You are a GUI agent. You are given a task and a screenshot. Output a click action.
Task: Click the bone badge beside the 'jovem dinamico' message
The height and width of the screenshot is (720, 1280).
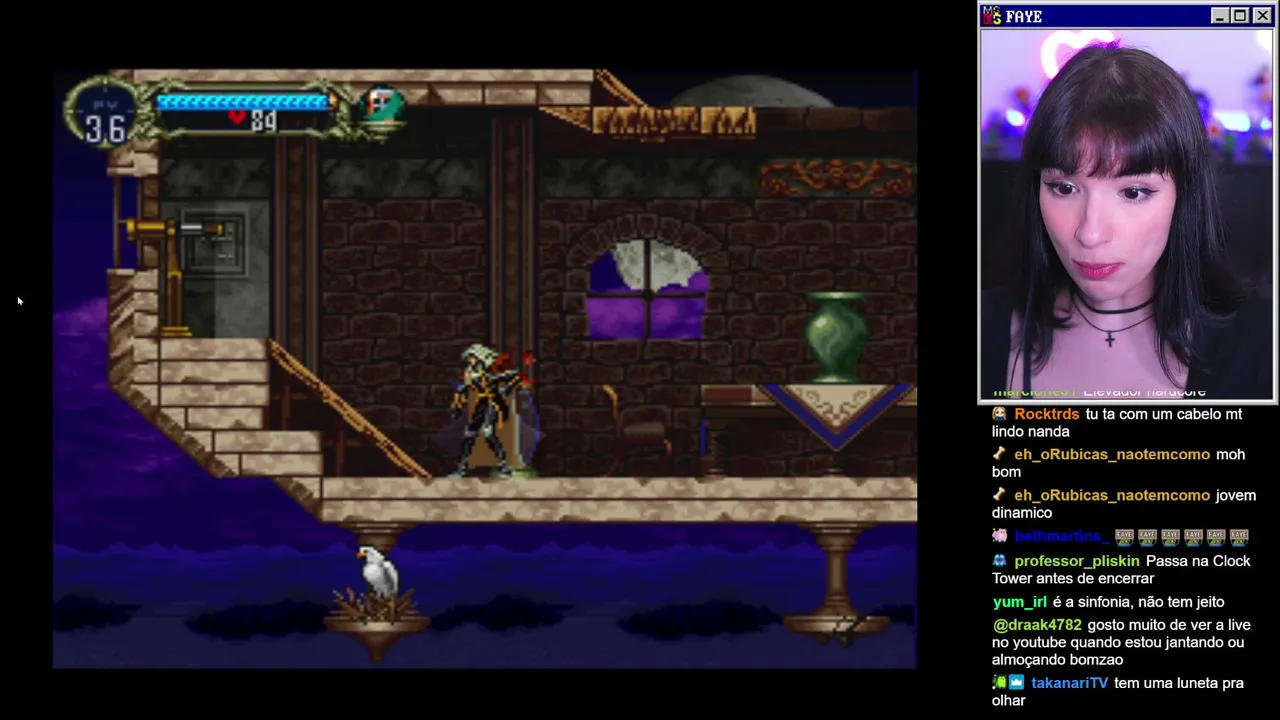point(999,495)
